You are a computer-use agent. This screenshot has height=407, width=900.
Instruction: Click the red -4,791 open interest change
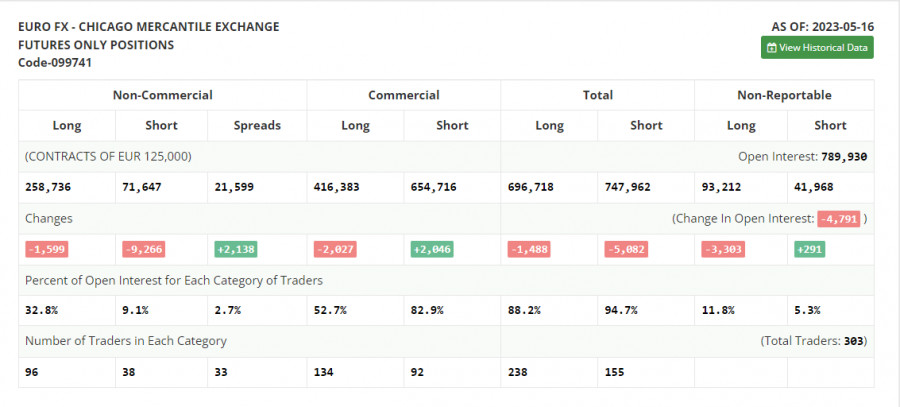838,218
